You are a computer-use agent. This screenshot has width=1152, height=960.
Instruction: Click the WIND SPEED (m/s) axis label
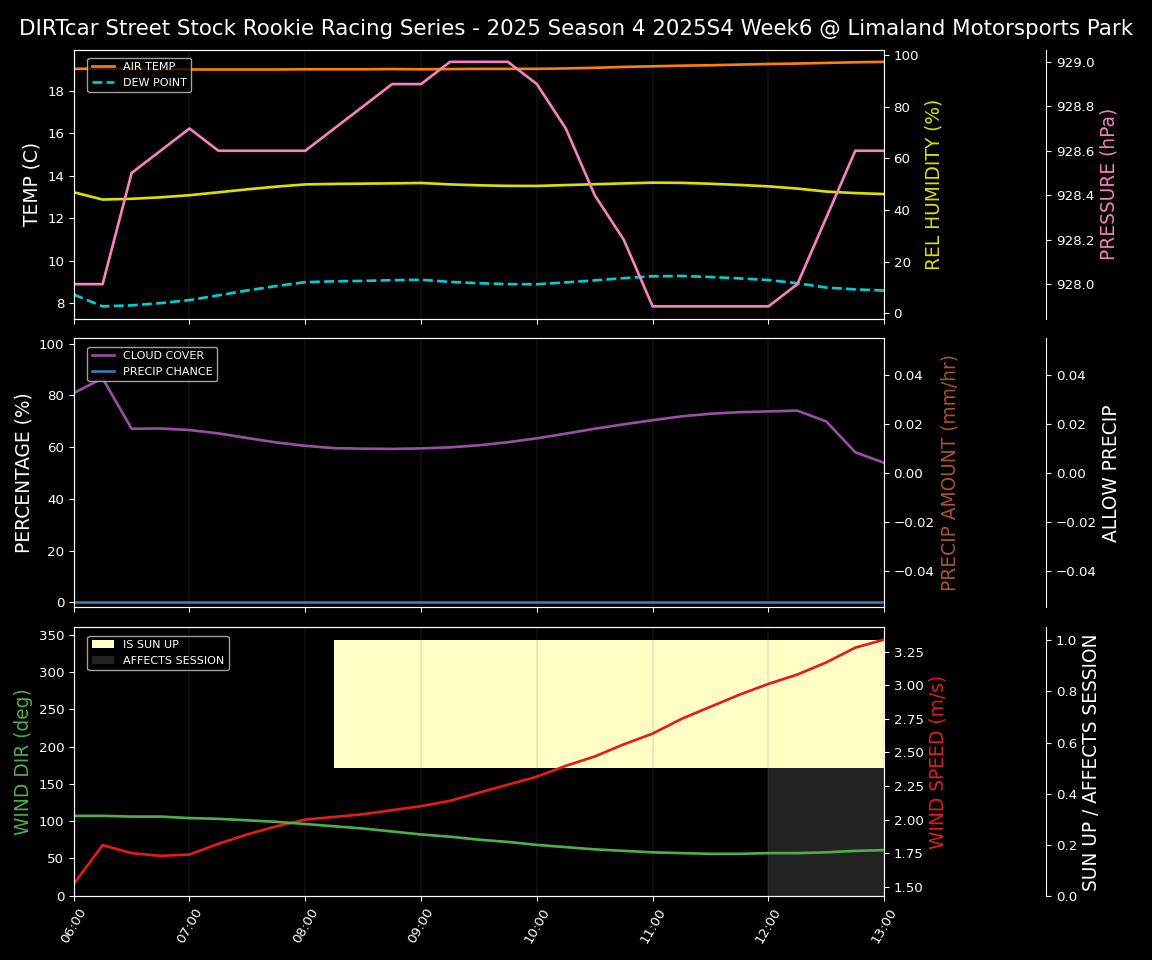click(x=937, y=762)
